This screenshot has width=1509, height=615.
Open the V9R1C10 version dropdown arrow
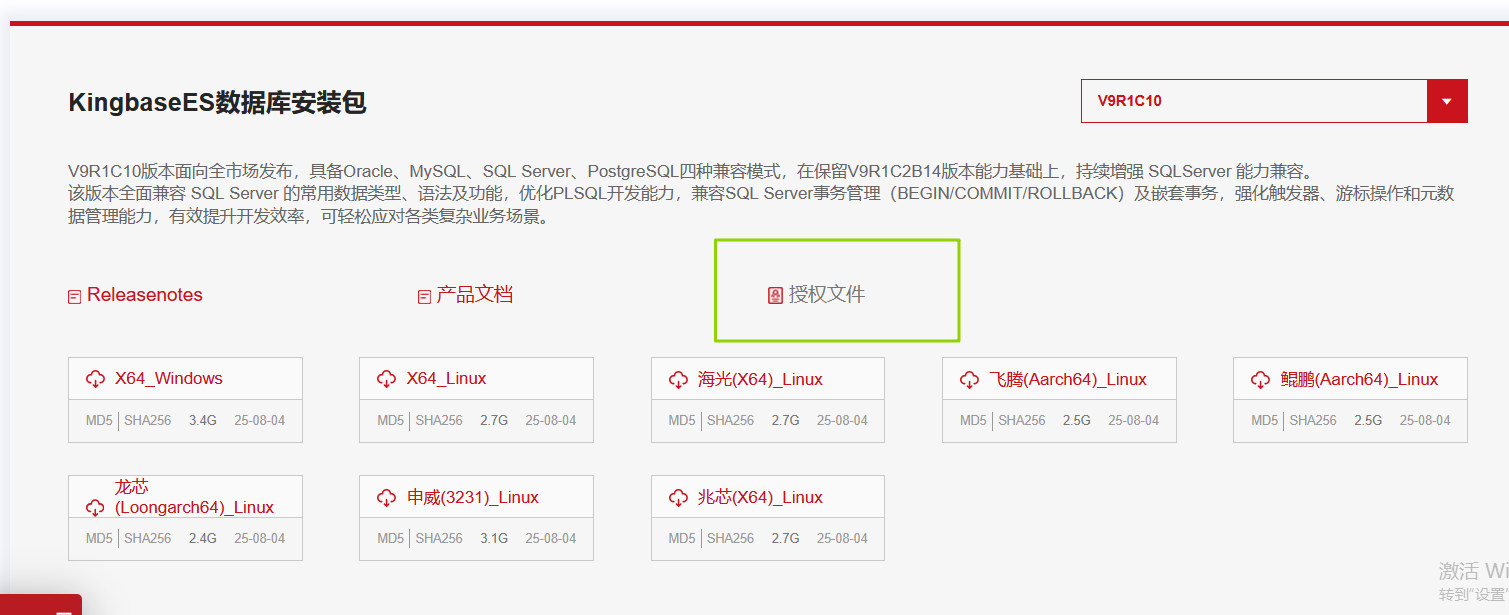(x=1447, y=101)
